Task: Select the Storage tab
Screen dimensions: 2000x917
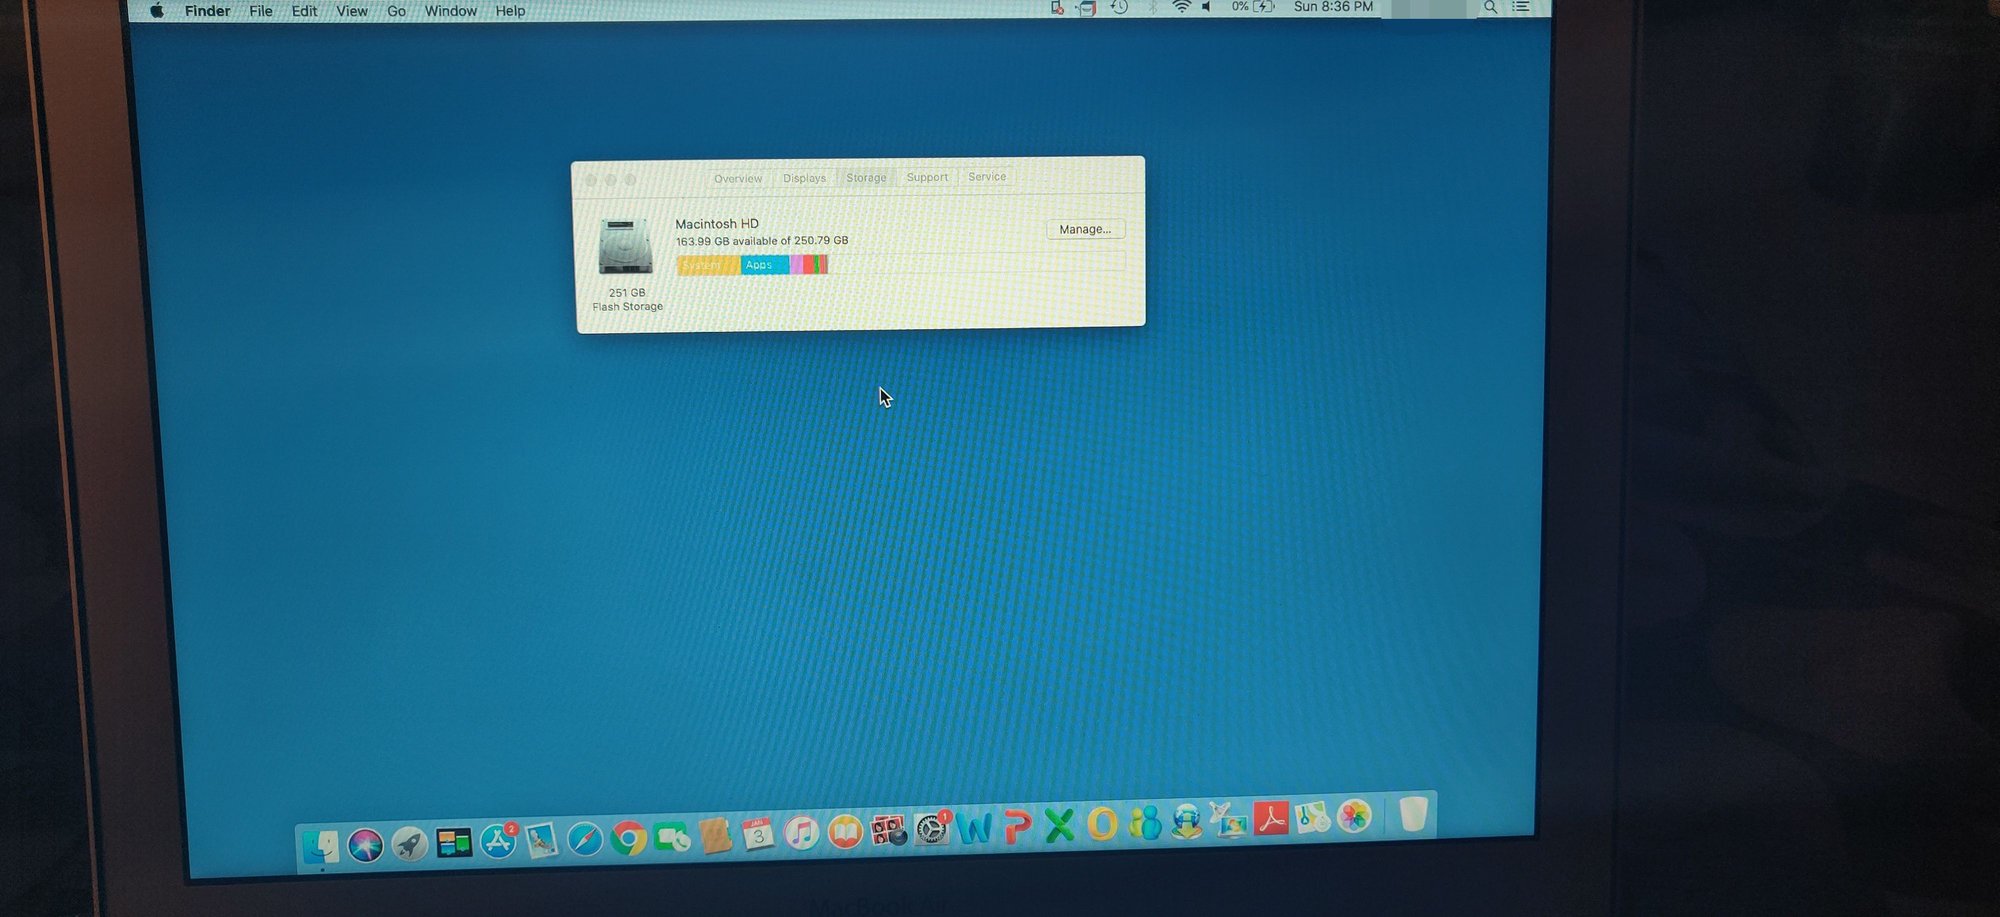Action: 866,178
